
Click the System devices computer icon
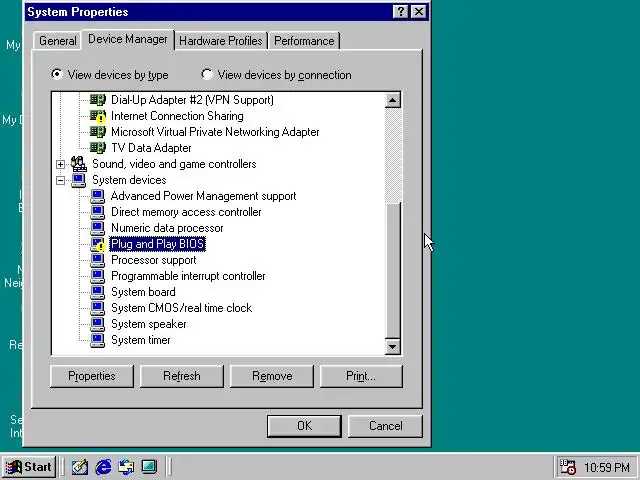point(79,180)
